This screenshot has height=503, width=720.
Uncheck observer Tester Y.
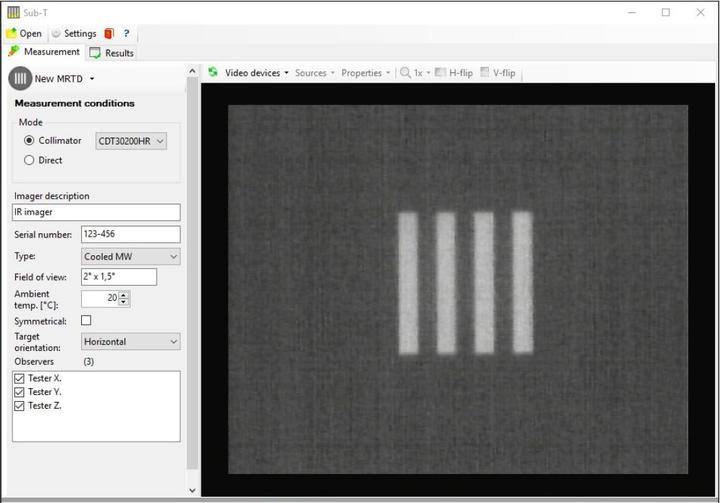click(20, 392)
